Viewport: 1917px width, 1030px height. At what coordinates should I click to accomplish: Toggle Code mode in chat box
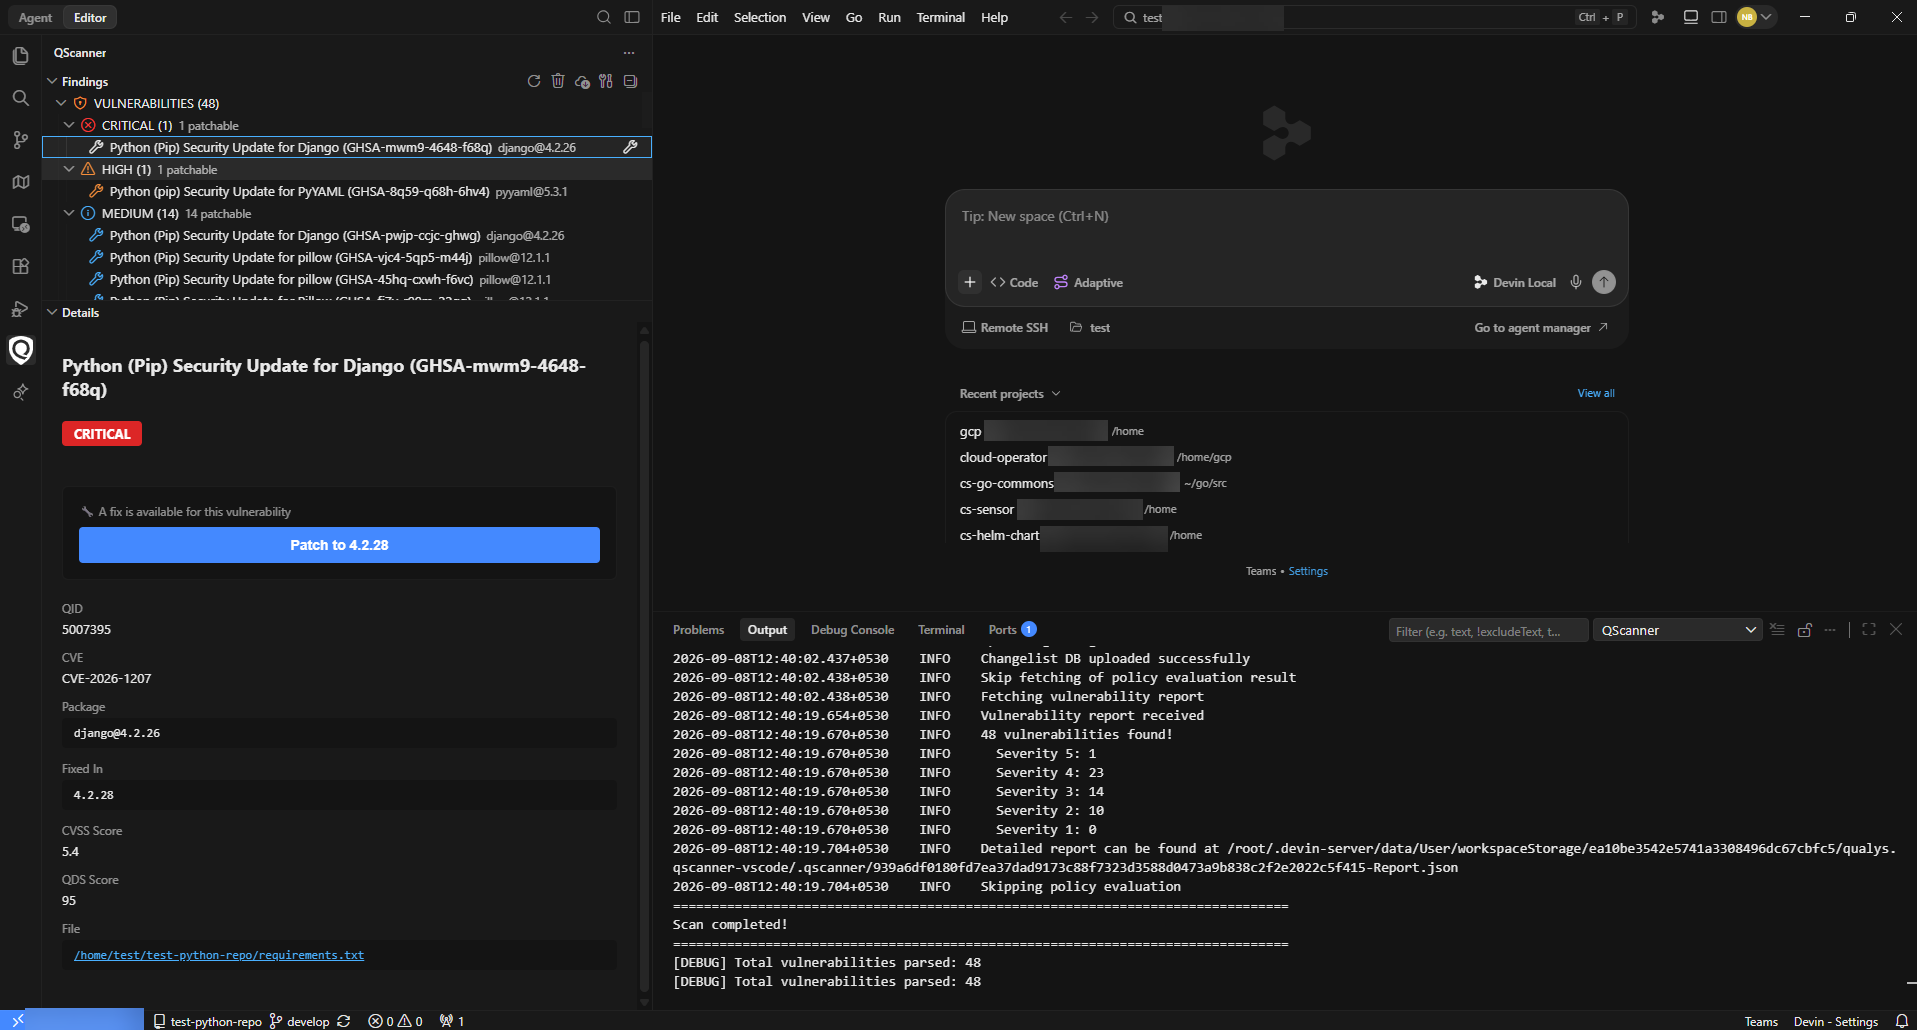[1014, 282]
